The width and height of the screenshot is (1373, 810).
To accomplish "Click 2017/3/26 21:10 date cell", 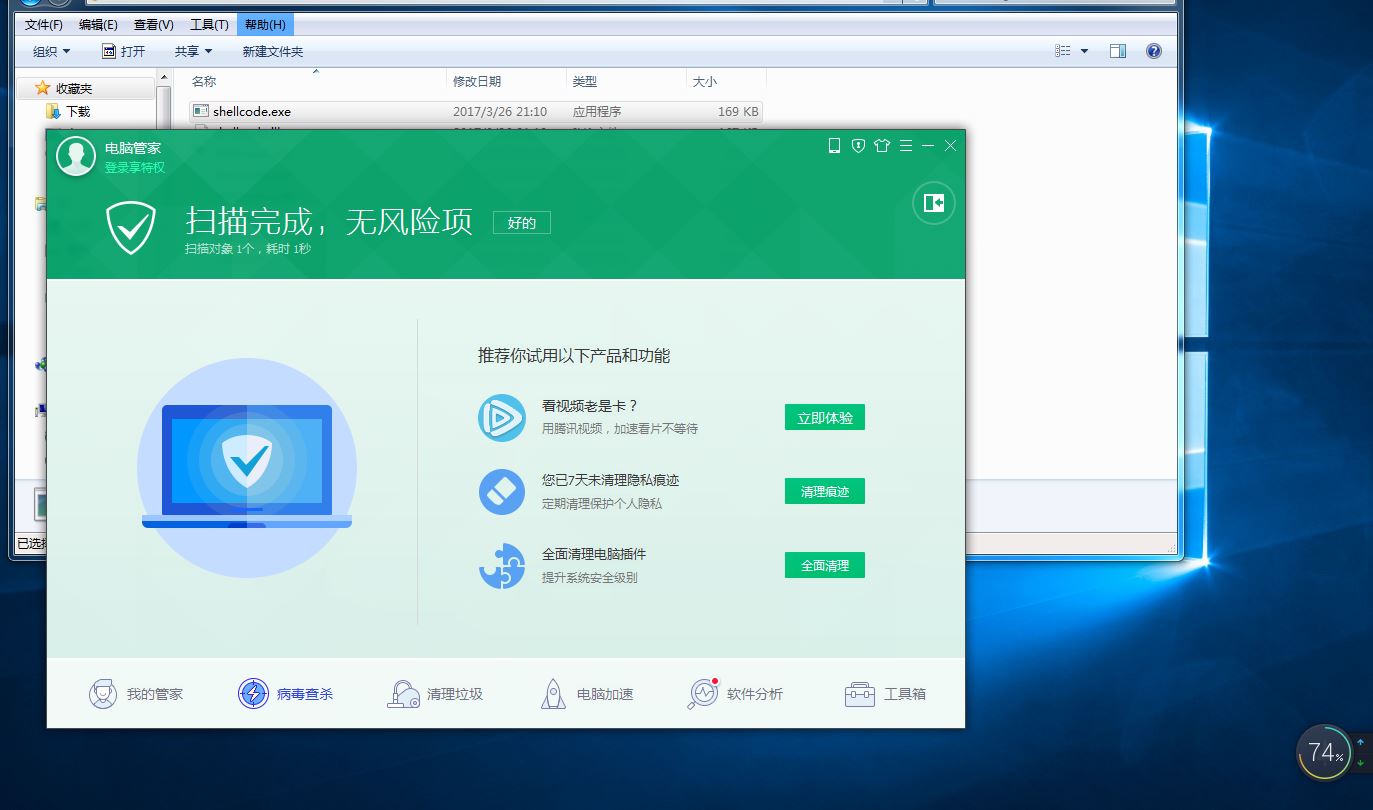I will click(x=500, y=112).
